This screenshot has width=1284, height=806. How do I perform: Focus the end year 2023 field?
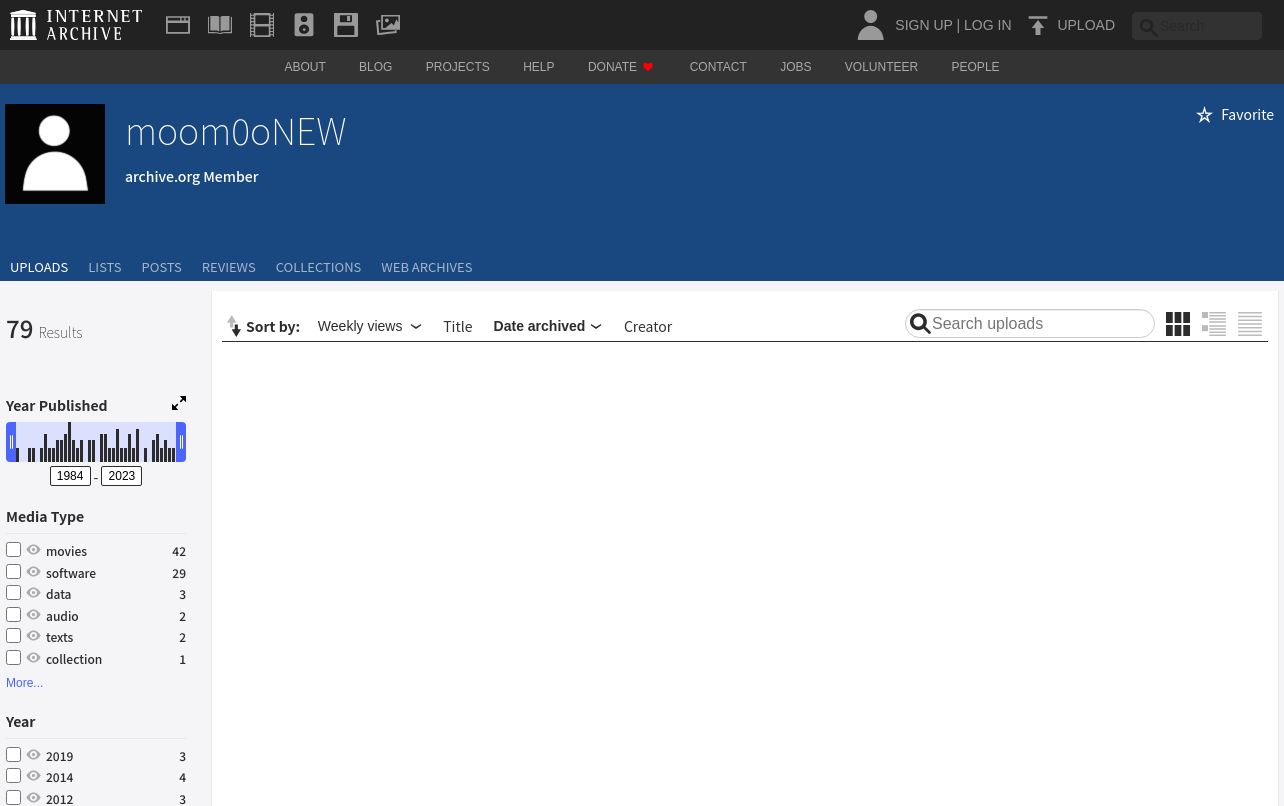(x=122, y=476)
